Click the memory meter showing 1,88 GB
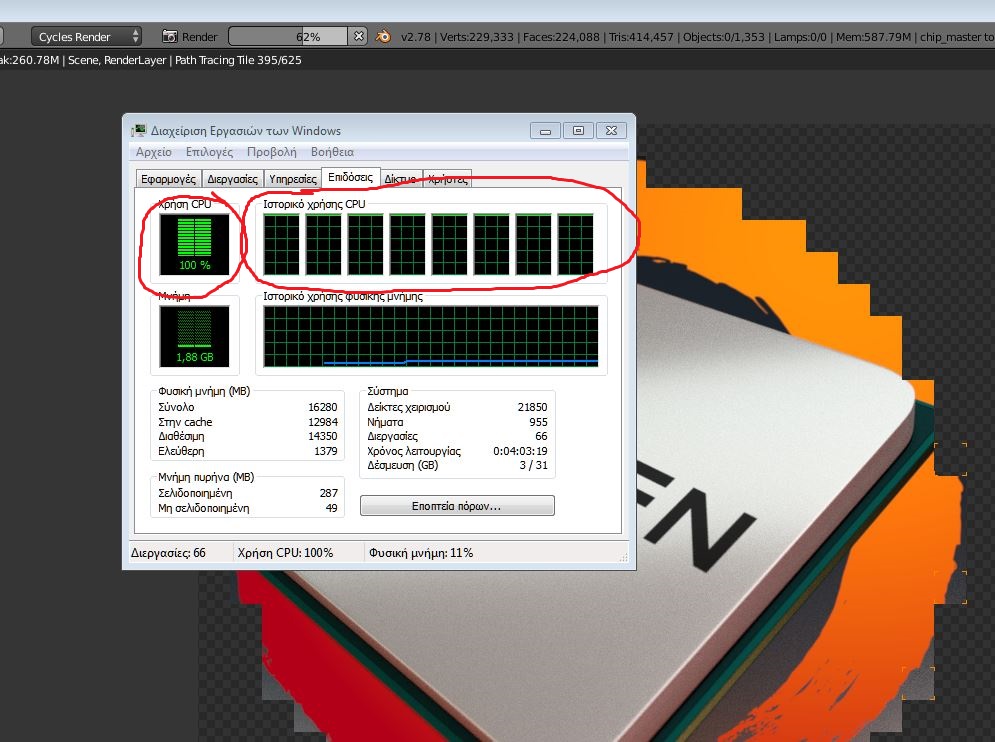The image size is (995, 742). click(194, 336)
